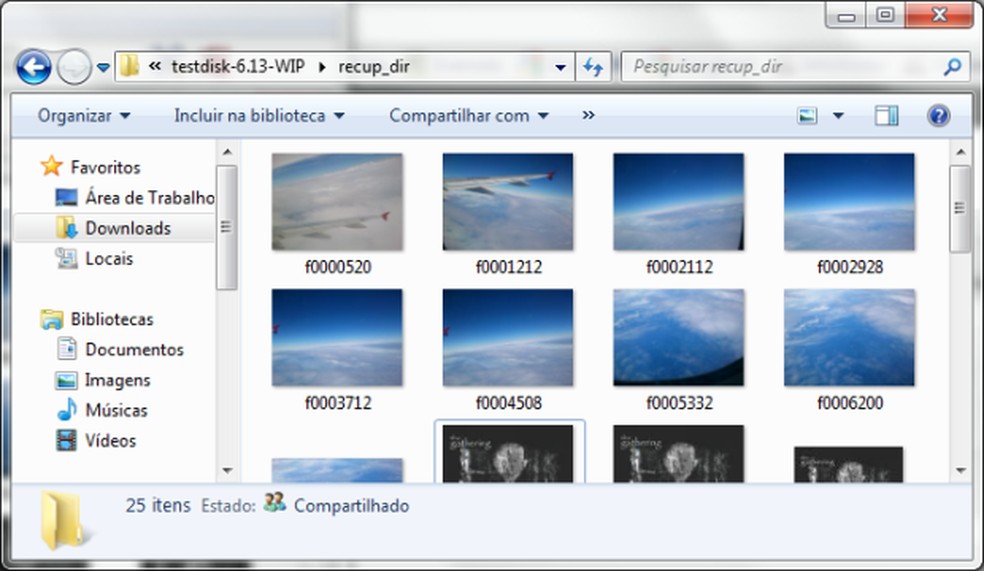Open Área de Trabalho in navigation pane
This screenshot has height=571, width=984.
click(150, 198)
